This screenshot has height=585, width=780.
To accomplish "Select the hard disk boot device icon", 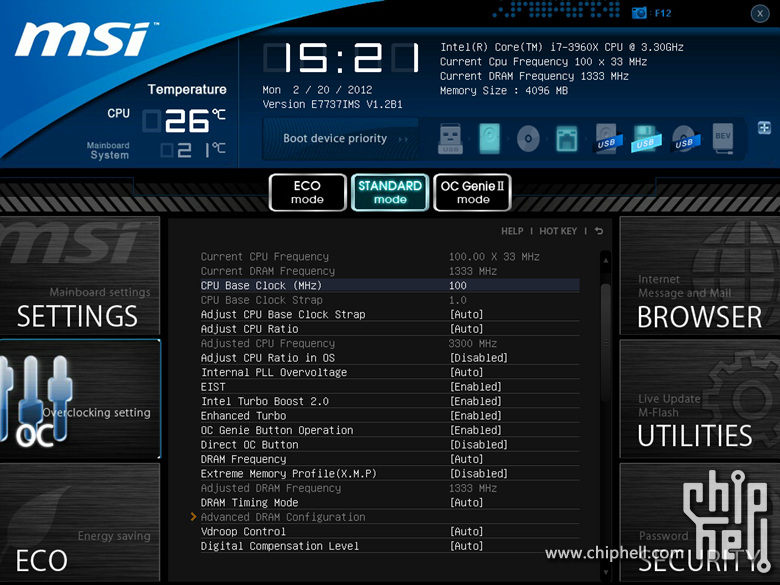I will 489,139.
